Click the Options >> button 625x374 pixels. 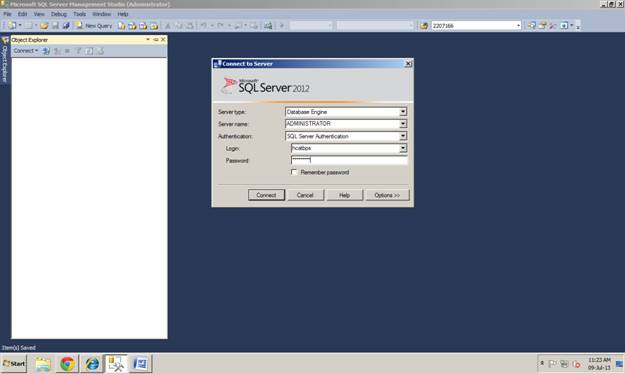click(x=387, y=195)
